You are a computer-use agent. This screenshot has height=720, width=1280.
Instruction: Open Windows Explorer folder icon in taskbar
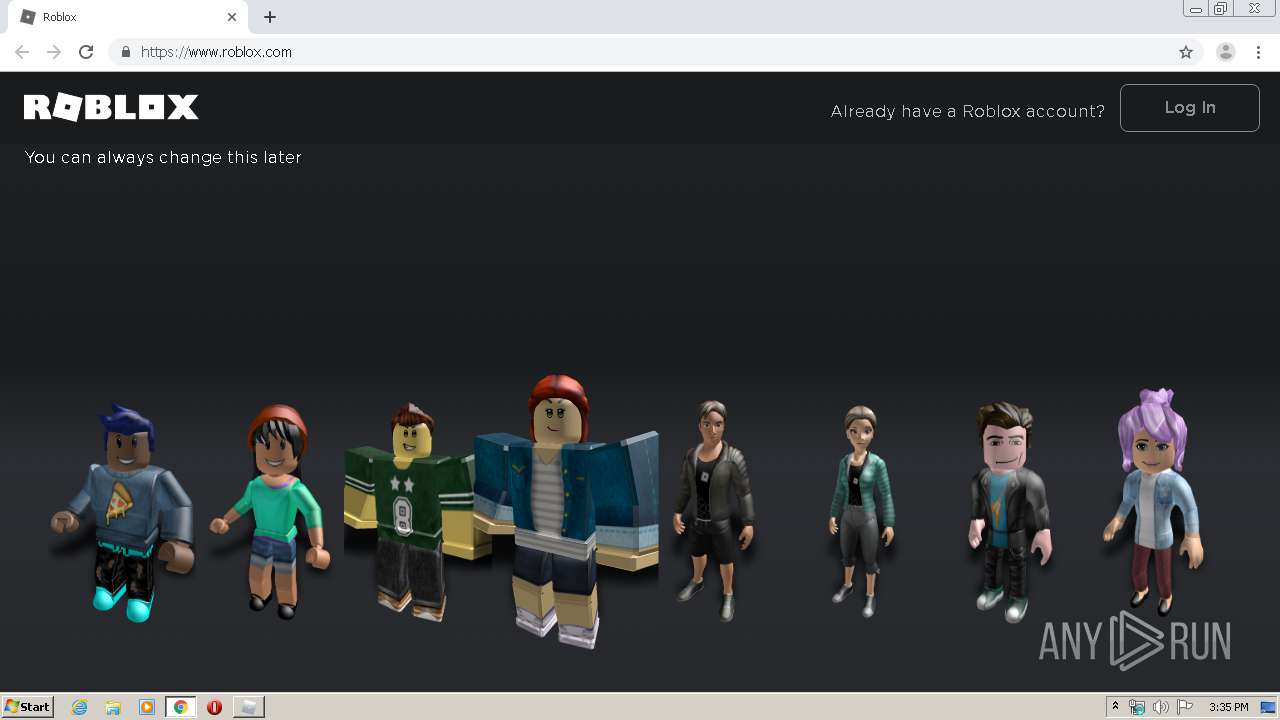point(113,707)
